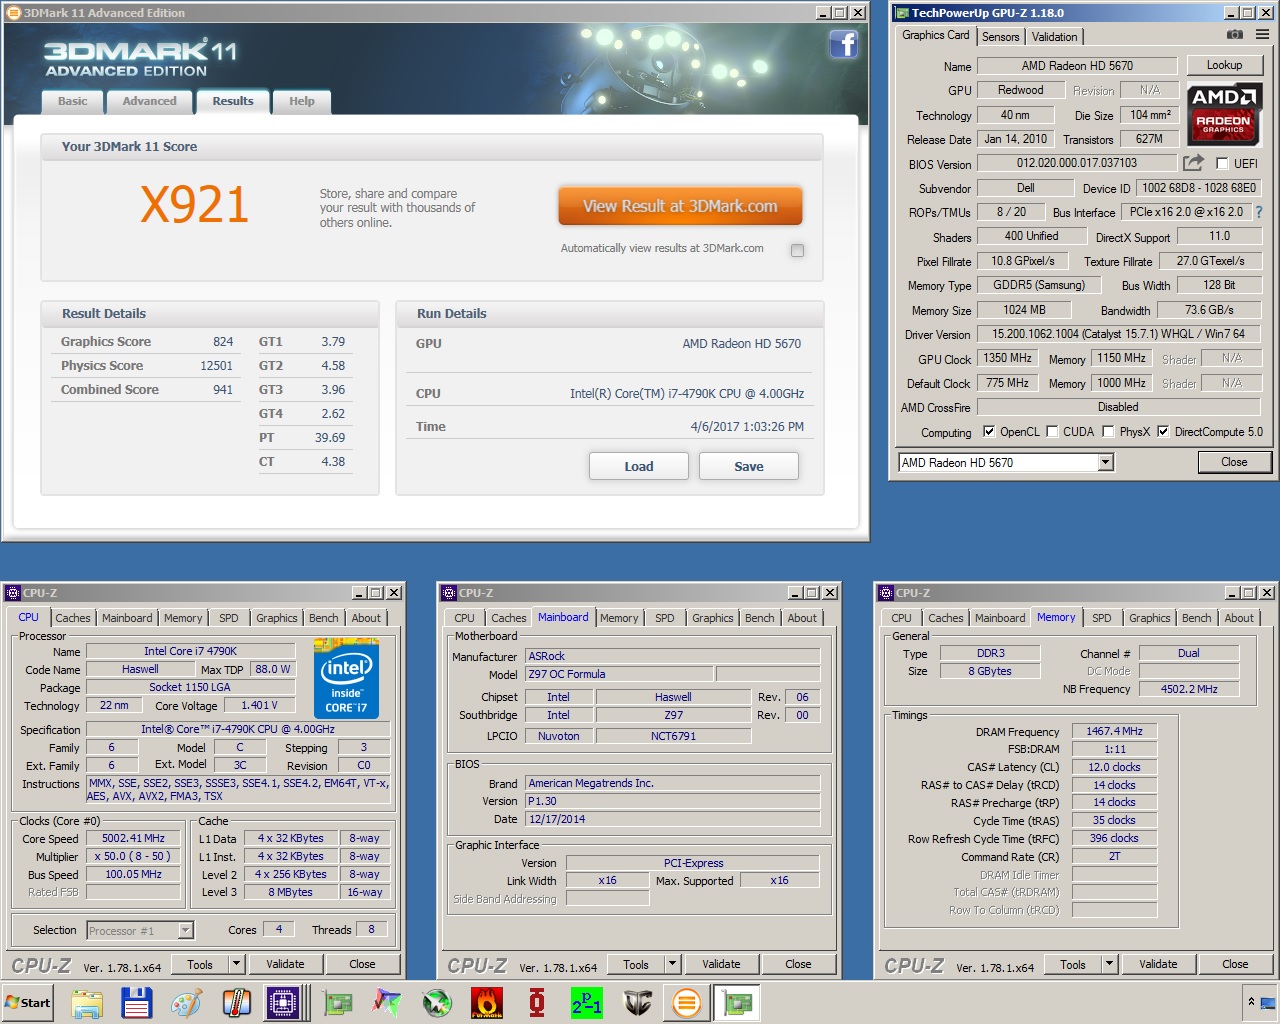
Task: Toggle the UEFI checkbox in GPU-Z
Action: click(1222, 163)
